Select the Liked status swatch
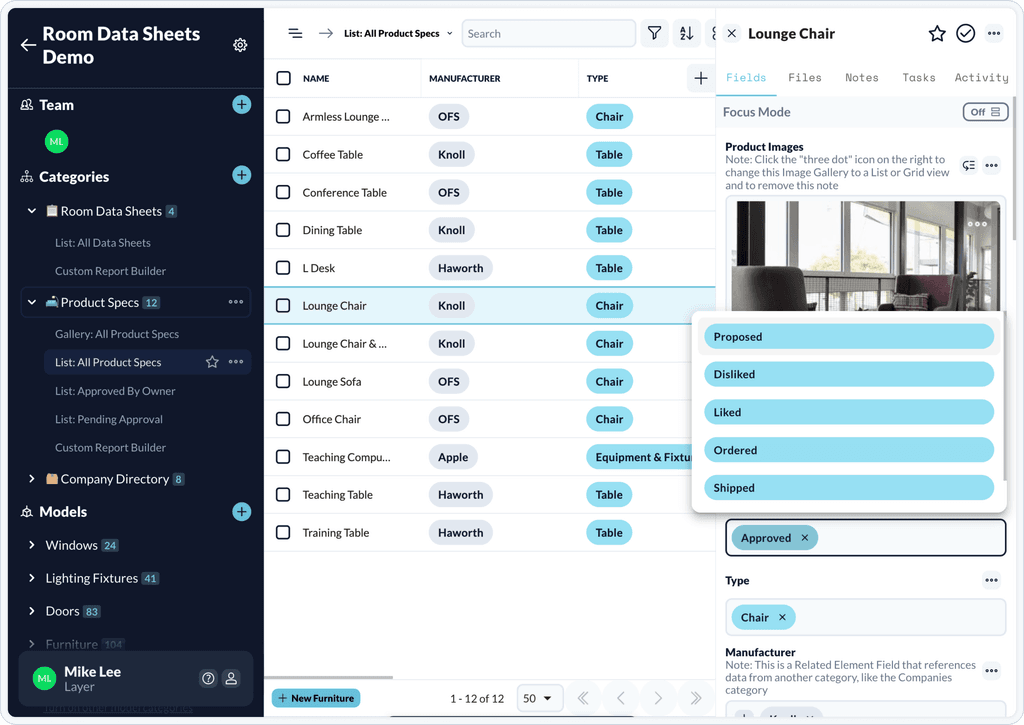This screenshot has width=1024, height=725. [847, 412]
